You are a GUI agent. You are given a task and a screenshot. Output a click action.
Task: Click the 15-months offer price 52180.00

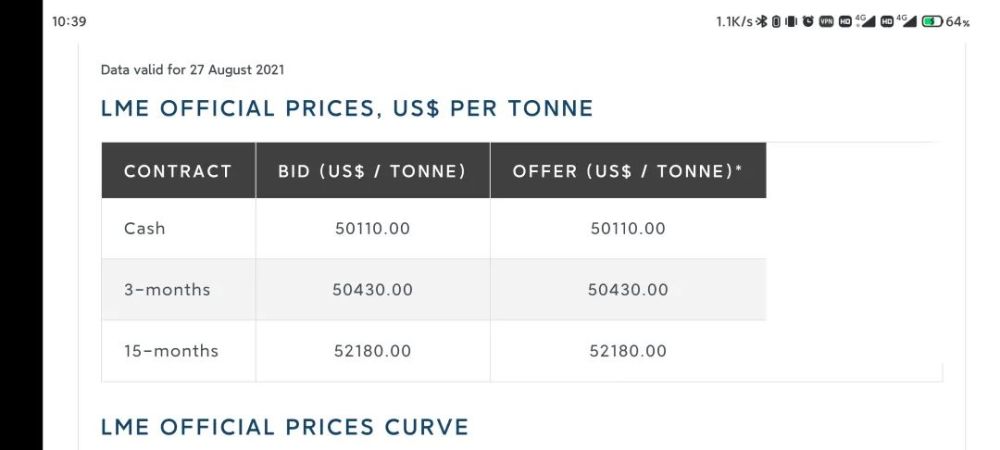click(x=628, y=351)
